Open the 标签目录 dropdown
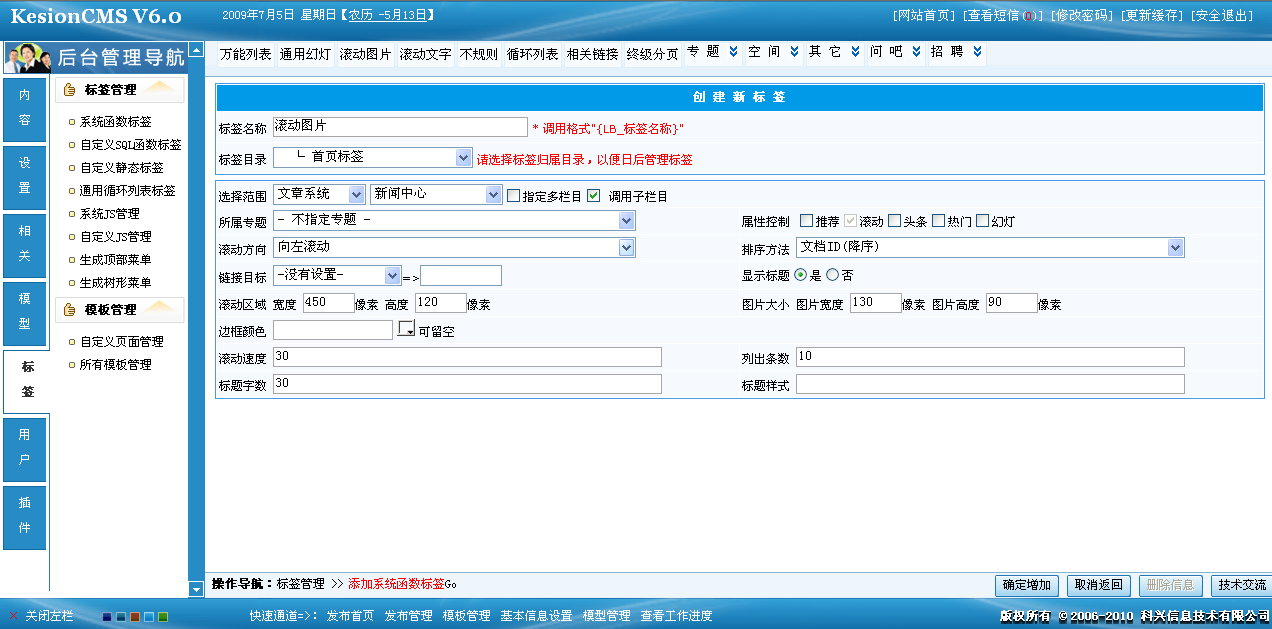Viewport: 1272px width, 629px height. point(463,157)
